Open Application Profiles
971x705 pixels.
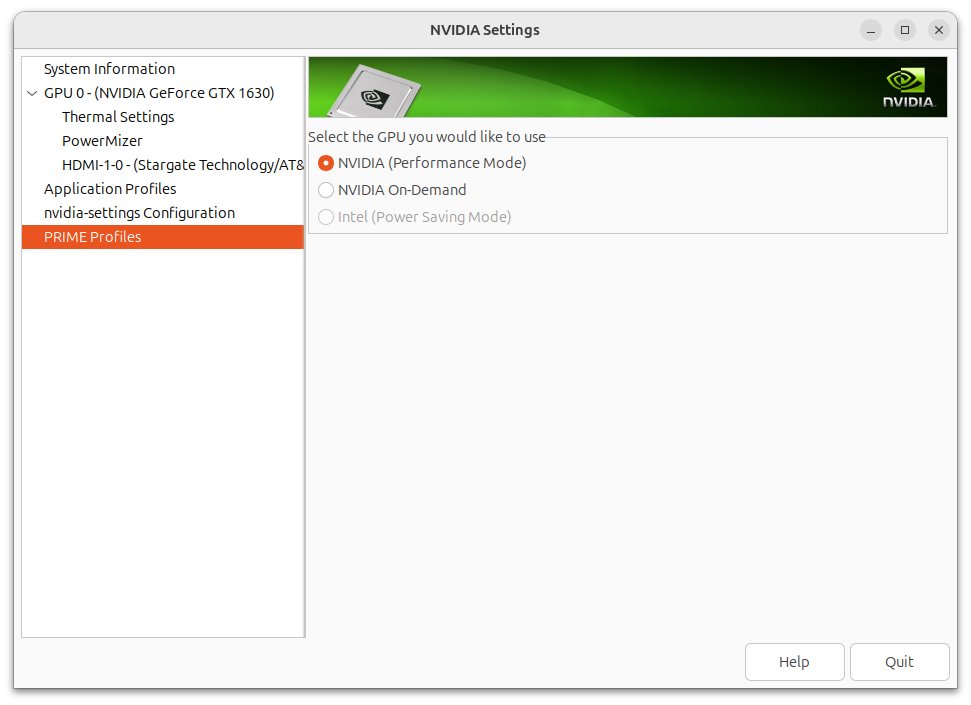163,189
